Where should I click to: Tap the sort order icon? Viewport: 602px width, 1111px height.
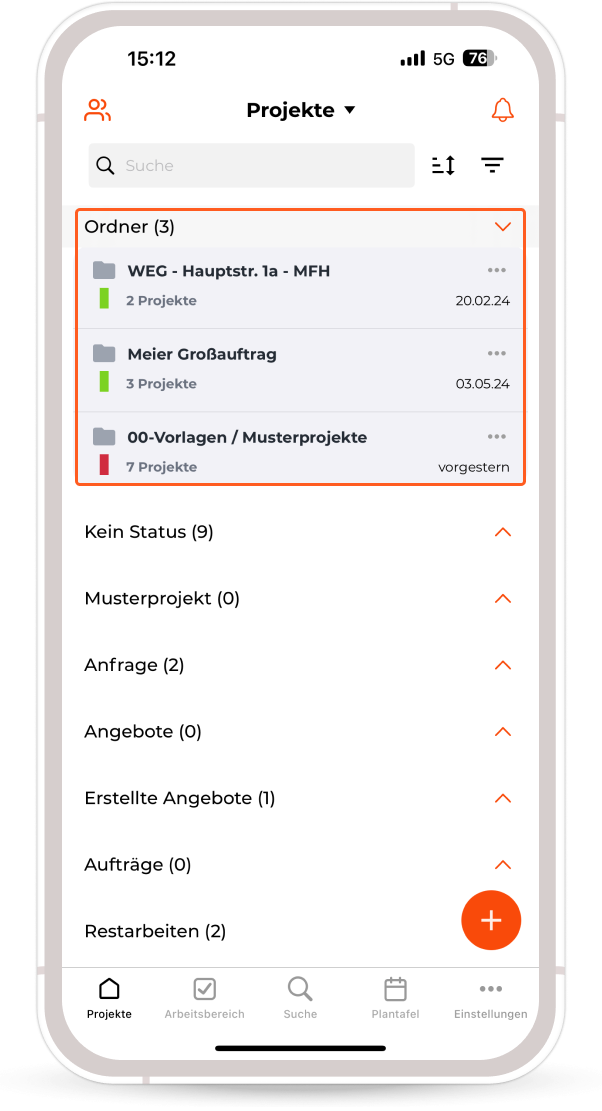point(443,165)
